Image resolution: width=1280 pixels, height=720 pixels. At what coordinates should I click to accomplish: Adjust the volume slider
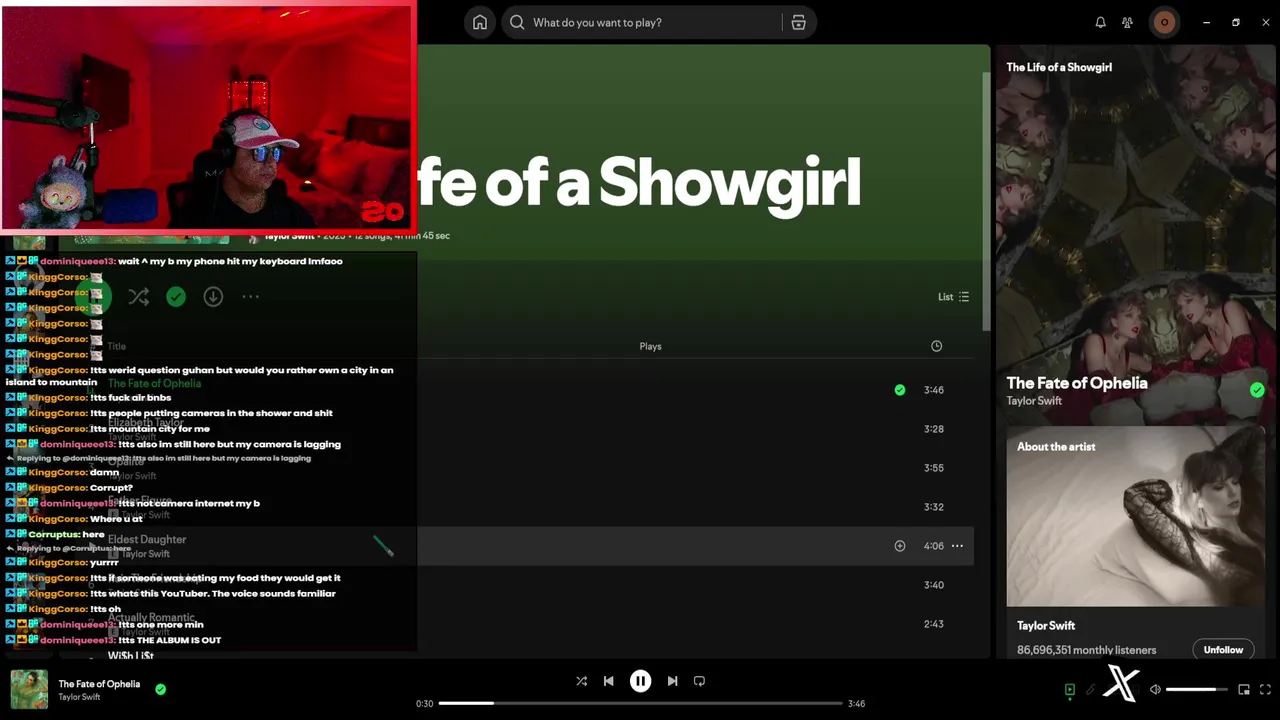click(x=1197, y=690)
